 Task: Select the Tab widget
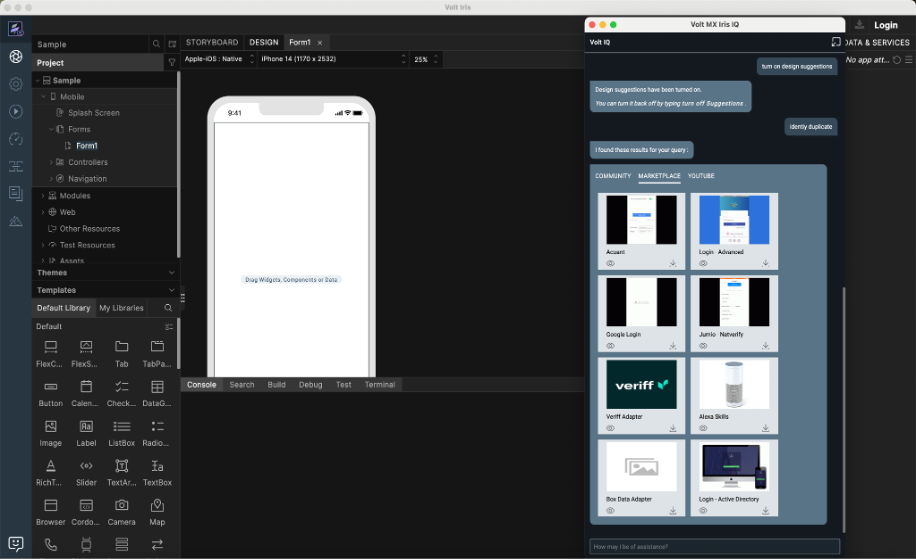click(122, 354)
